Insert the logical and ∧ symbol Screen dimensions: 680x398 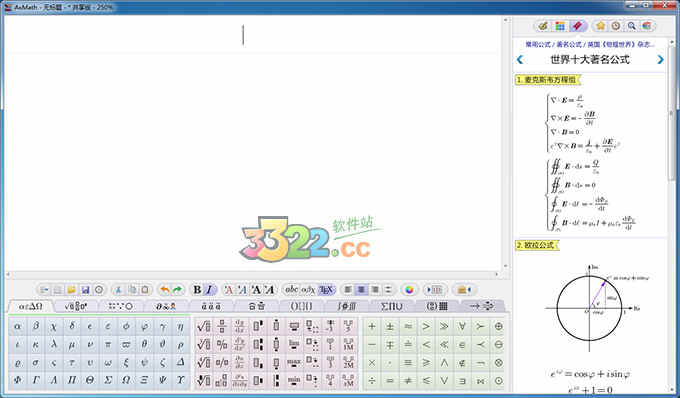pos(444,362)
